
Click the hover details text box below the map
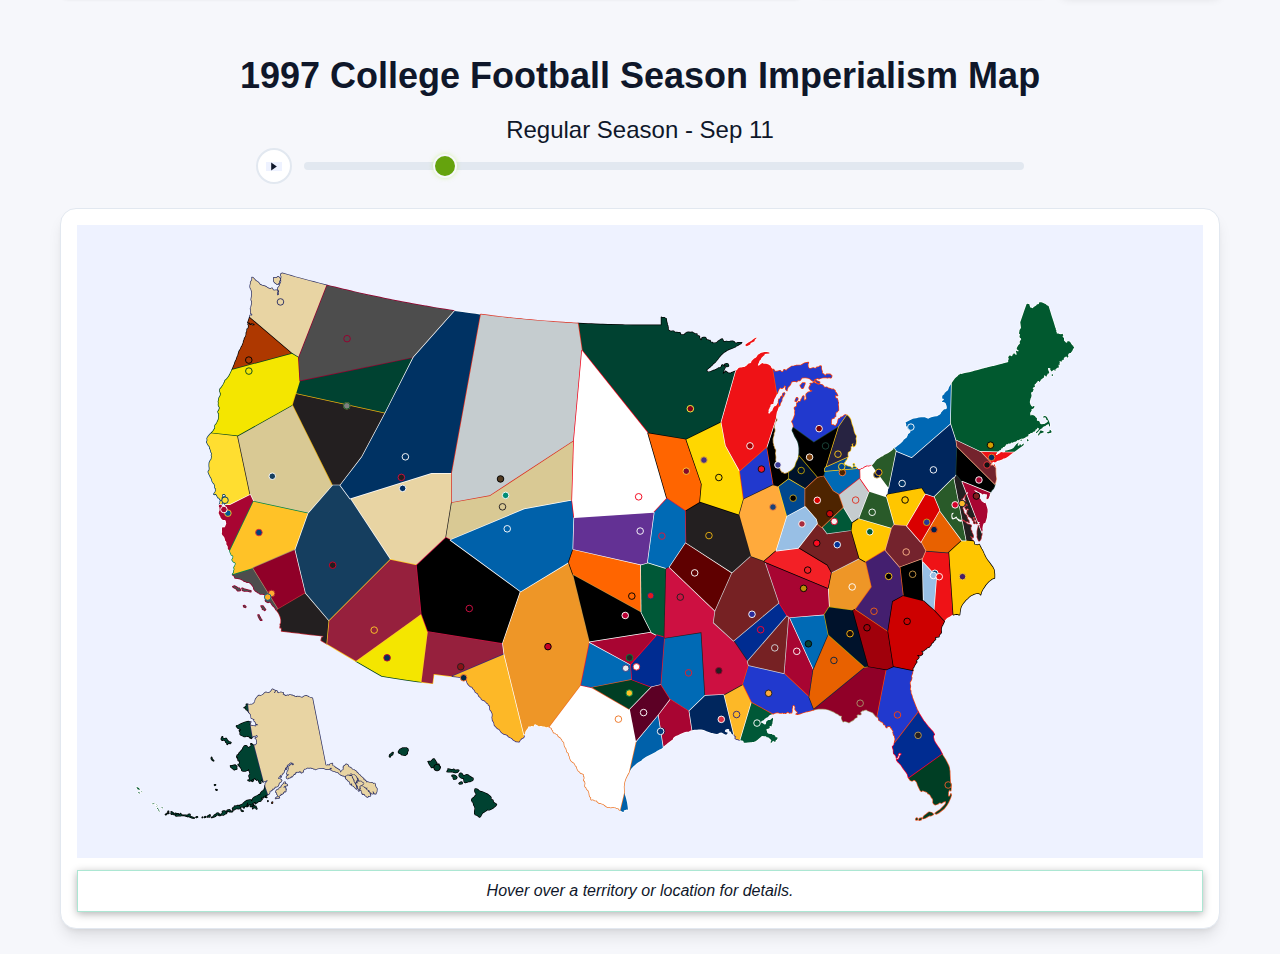click(x=640, y=890)
